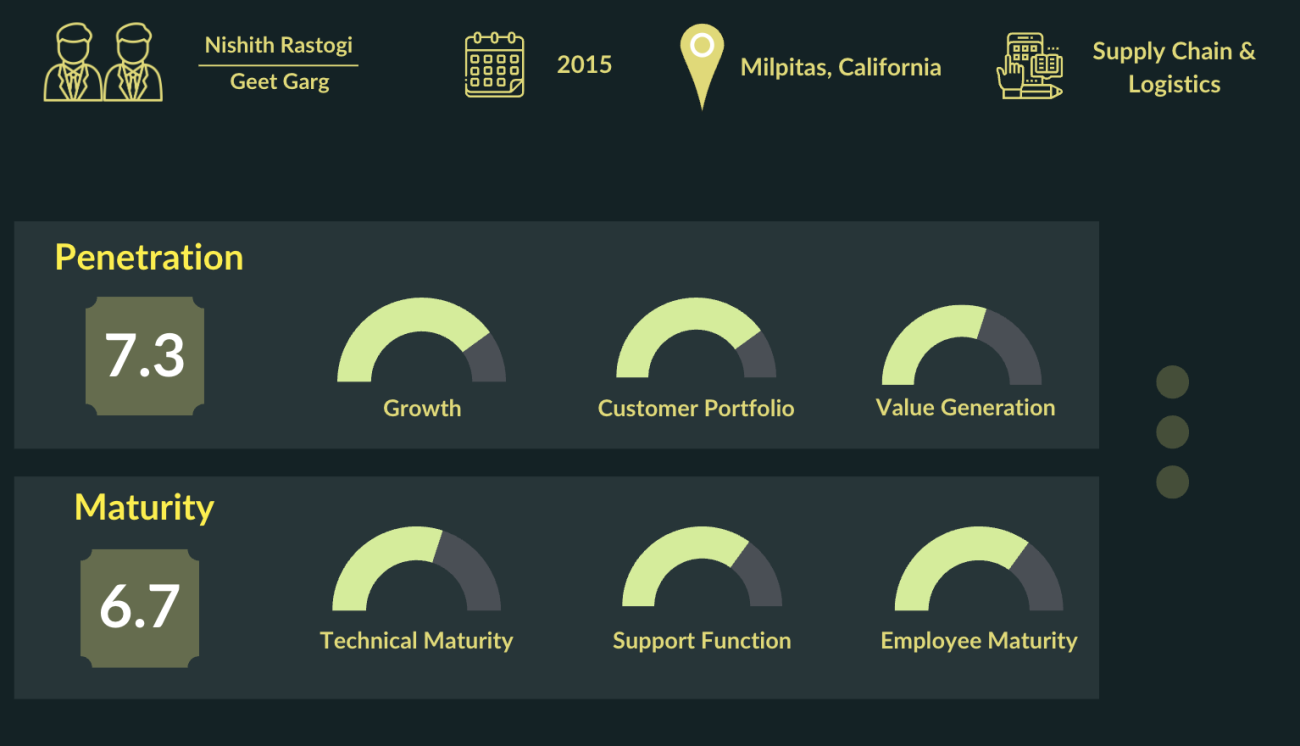
Task: Click the Maturity section heading
Action: 144,507
